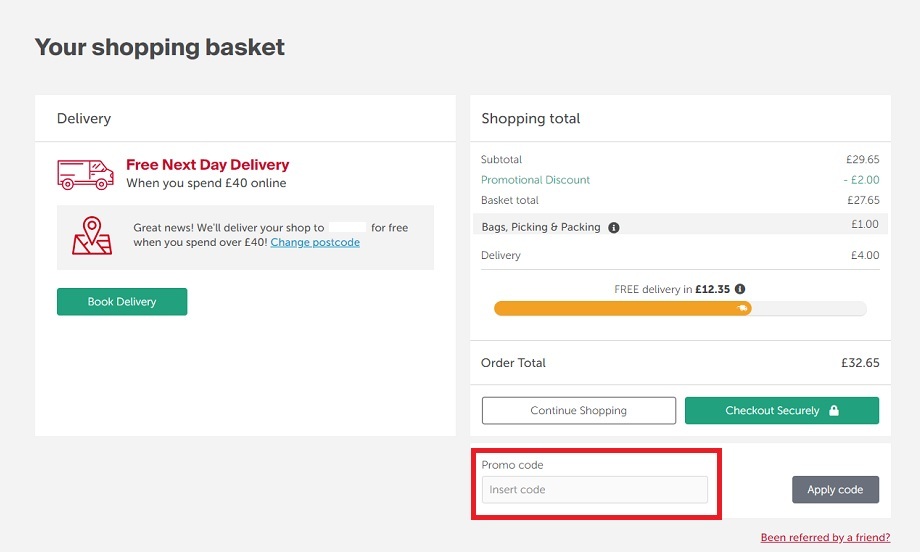Viewport: 920px width, 552px height.
Task: Click the Subtotal value £29.65
Action: coord(862,160)
